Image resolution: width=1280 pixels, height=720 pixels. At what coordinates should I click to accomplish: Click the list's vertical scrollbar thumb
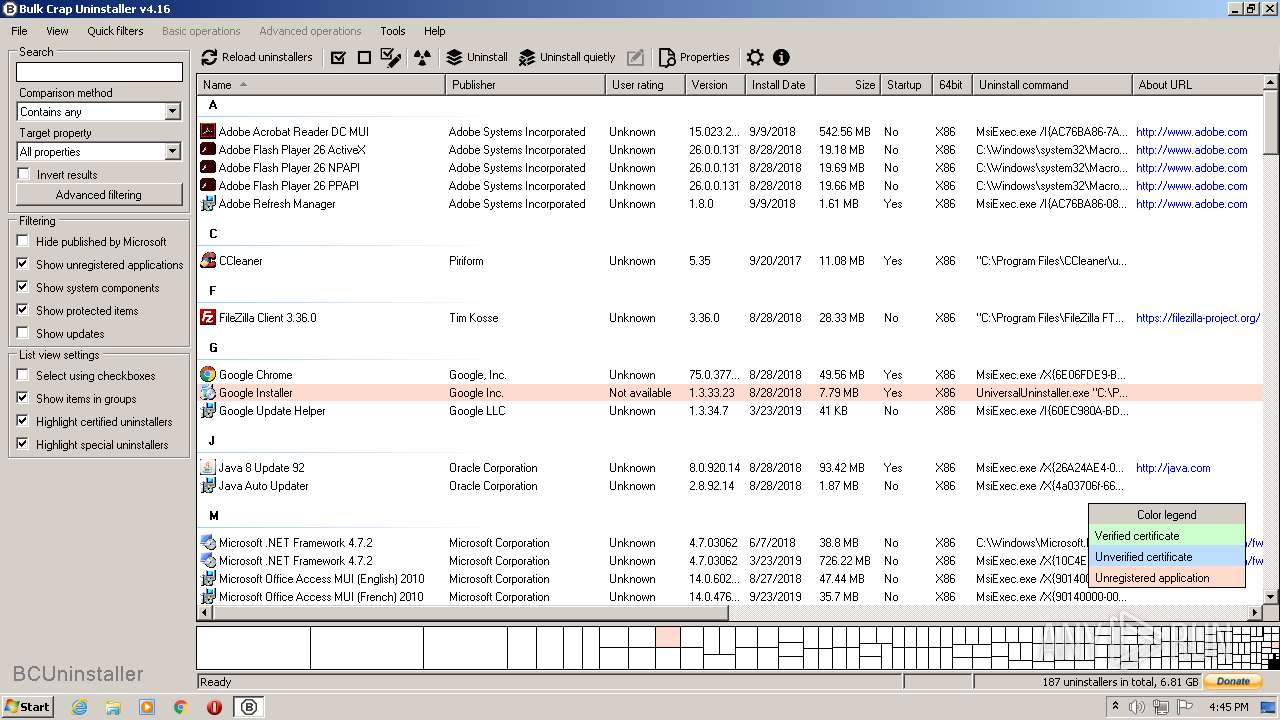point(1271,125)
